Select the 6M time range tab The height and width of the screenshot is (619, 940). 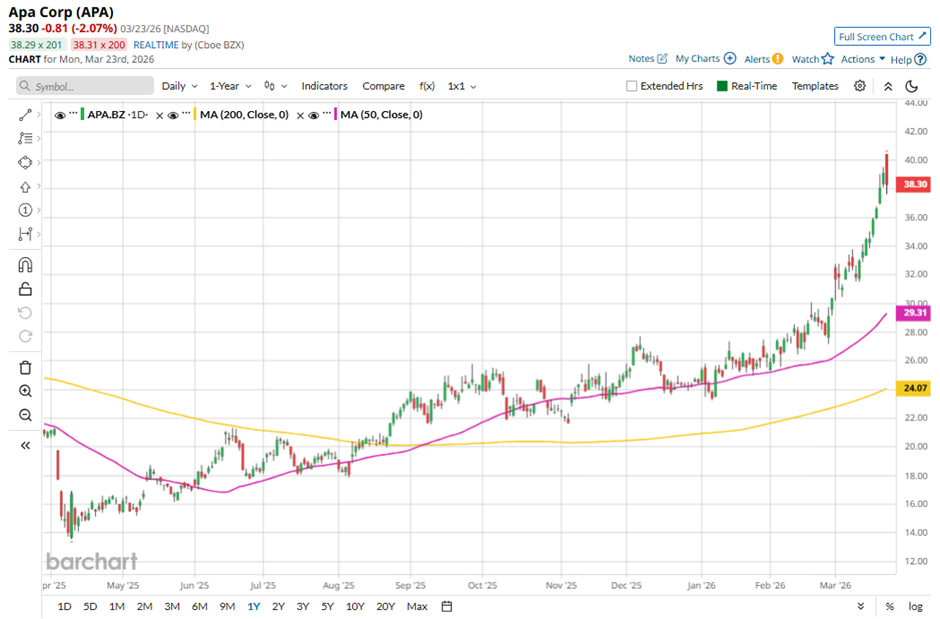(x=199, y=606)
